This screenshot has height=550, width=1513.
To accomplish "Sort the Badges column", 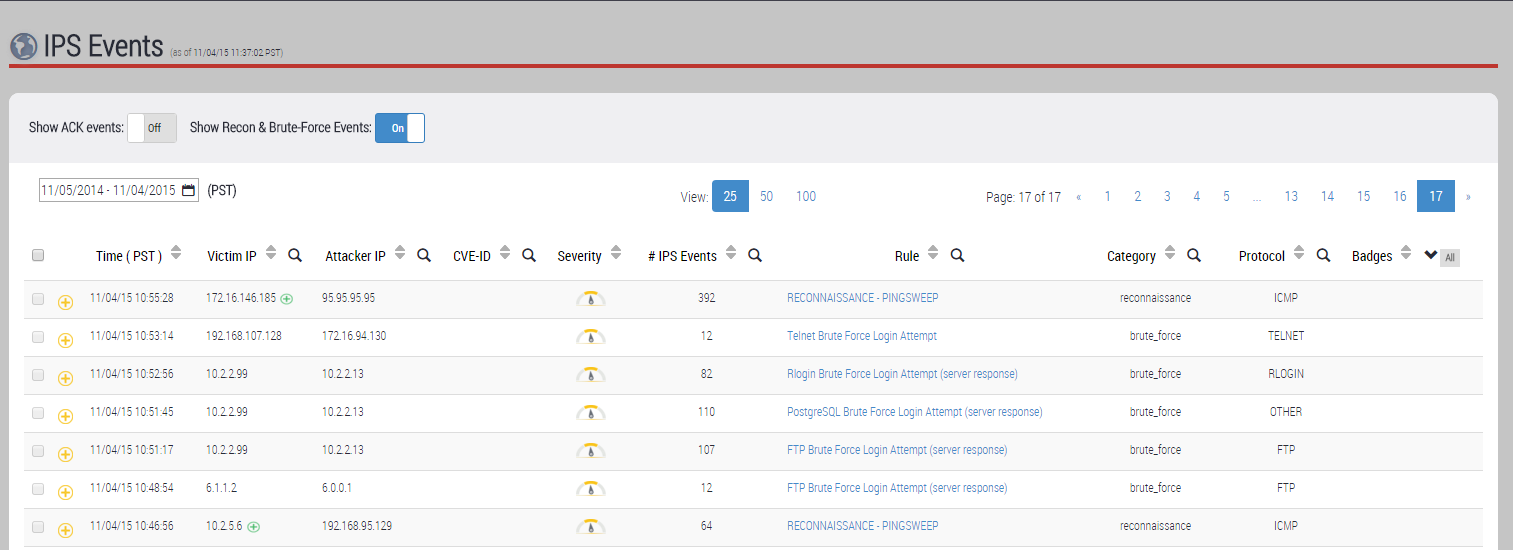I will [x=1406, y=254].
